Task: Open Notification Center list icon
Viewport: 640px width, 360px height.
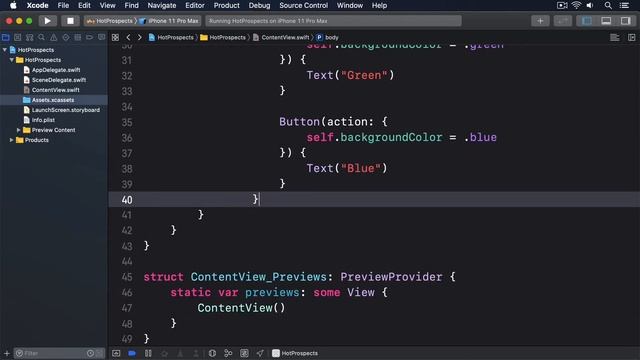Action: pos(624,5)
